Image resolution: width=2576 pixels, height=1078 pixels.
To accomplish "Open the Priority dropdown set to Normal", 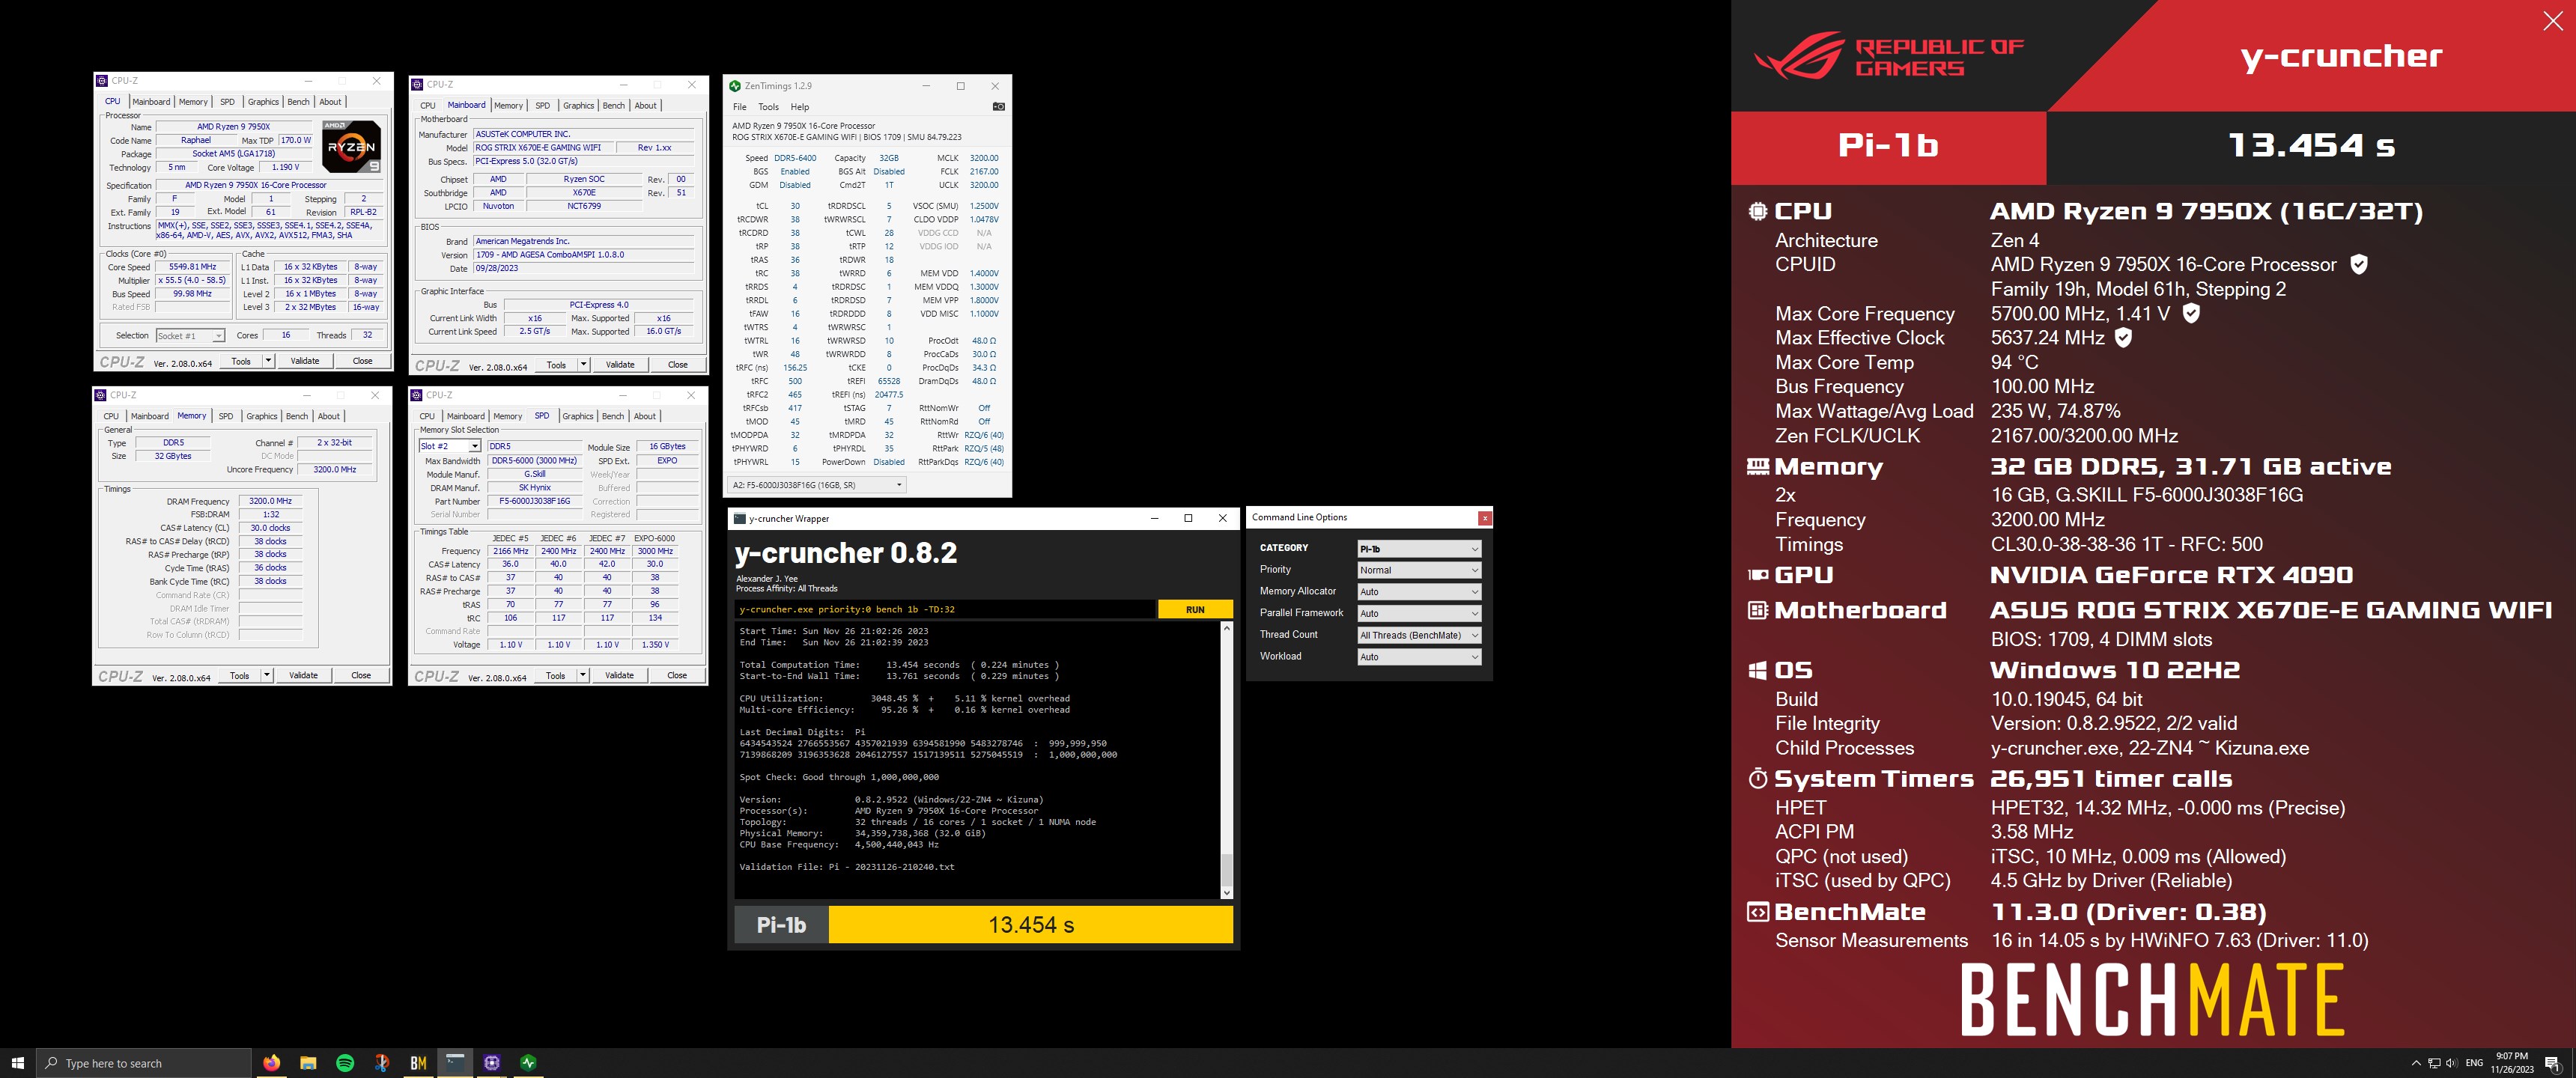I will (1418, 570).
